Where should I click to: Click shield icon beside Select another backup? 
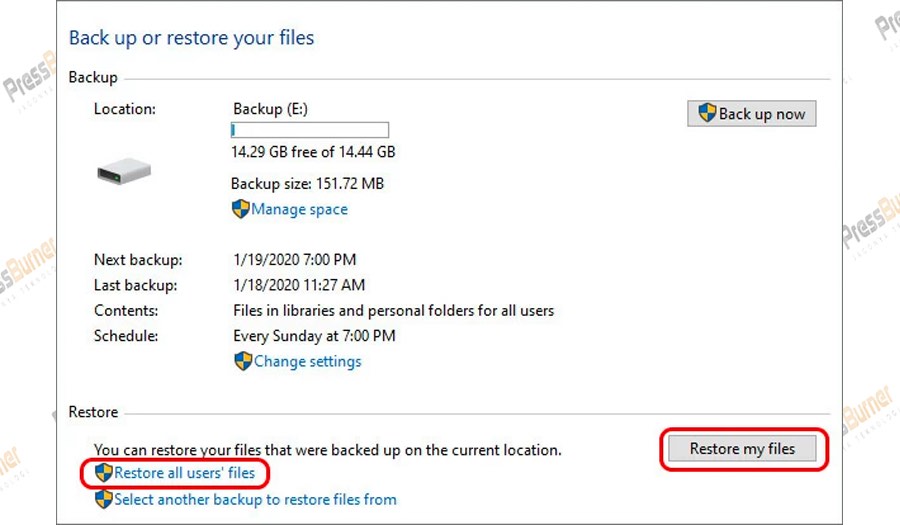[103, 499]
